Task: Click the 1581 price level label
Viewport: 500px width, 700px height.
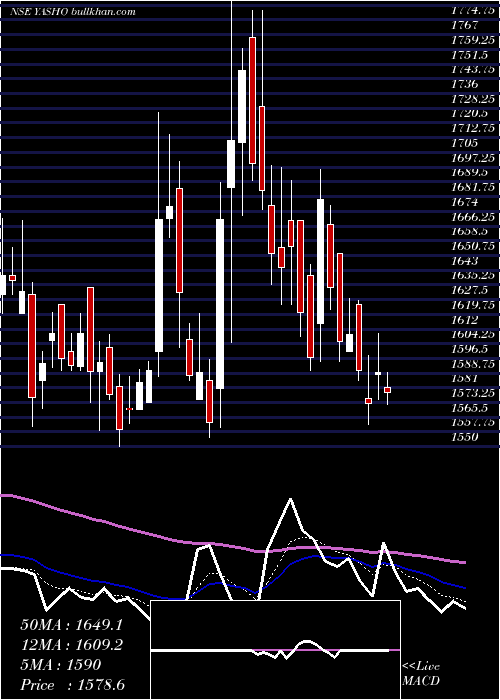Action: coord(464,379)
